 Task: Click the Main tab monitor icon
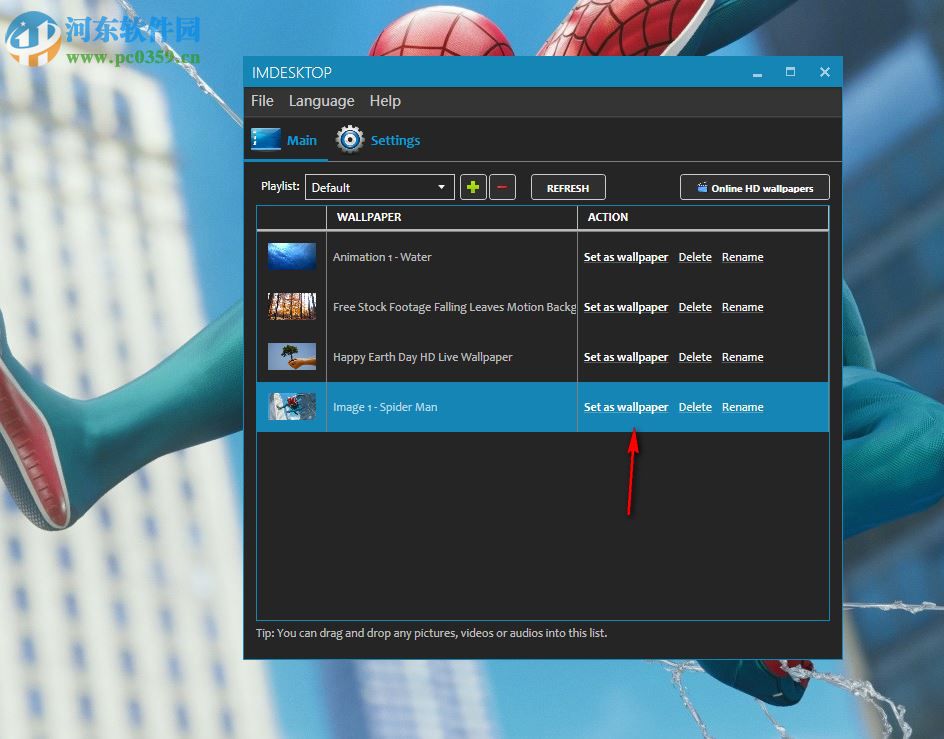tap(264, 140)
